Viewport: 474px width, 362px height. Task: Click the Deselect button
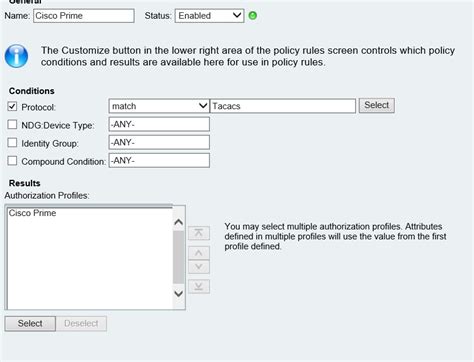click(x=81, y=324)
